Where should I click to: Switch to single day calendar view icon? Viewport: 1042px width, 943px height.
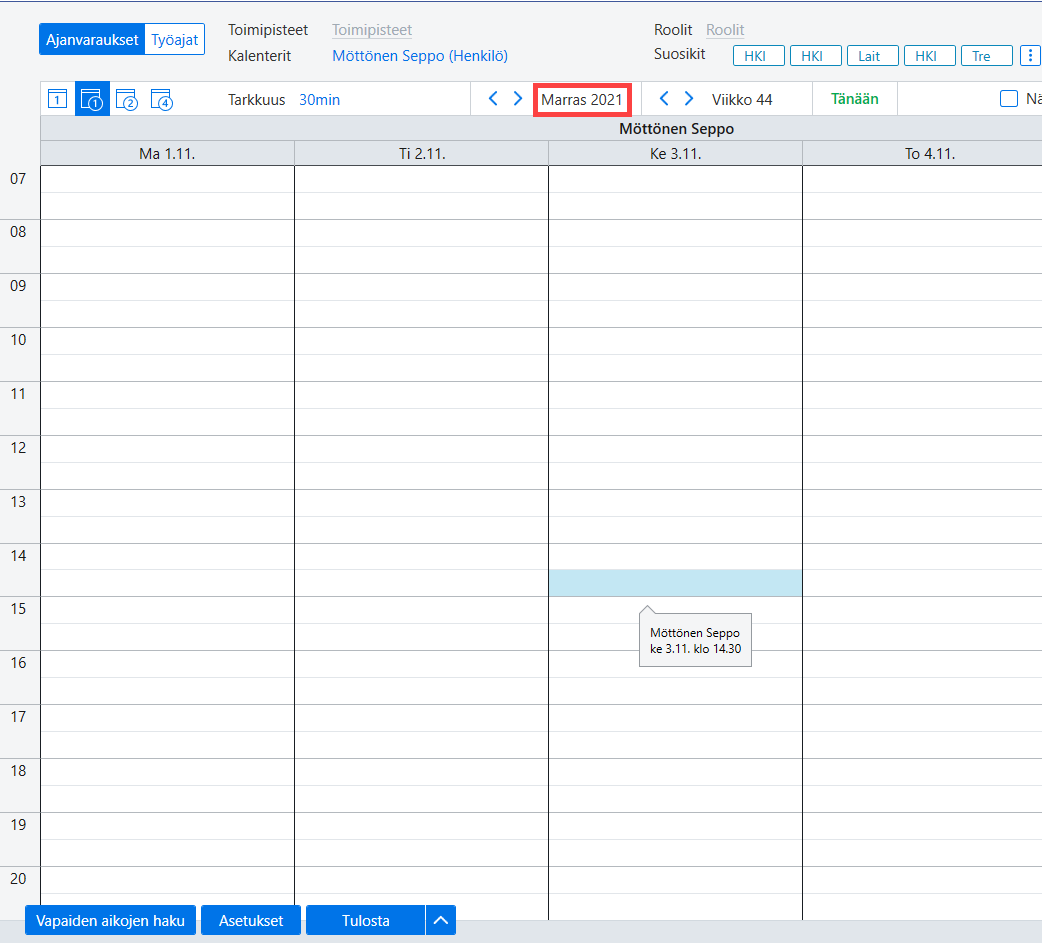coord(58,99)
